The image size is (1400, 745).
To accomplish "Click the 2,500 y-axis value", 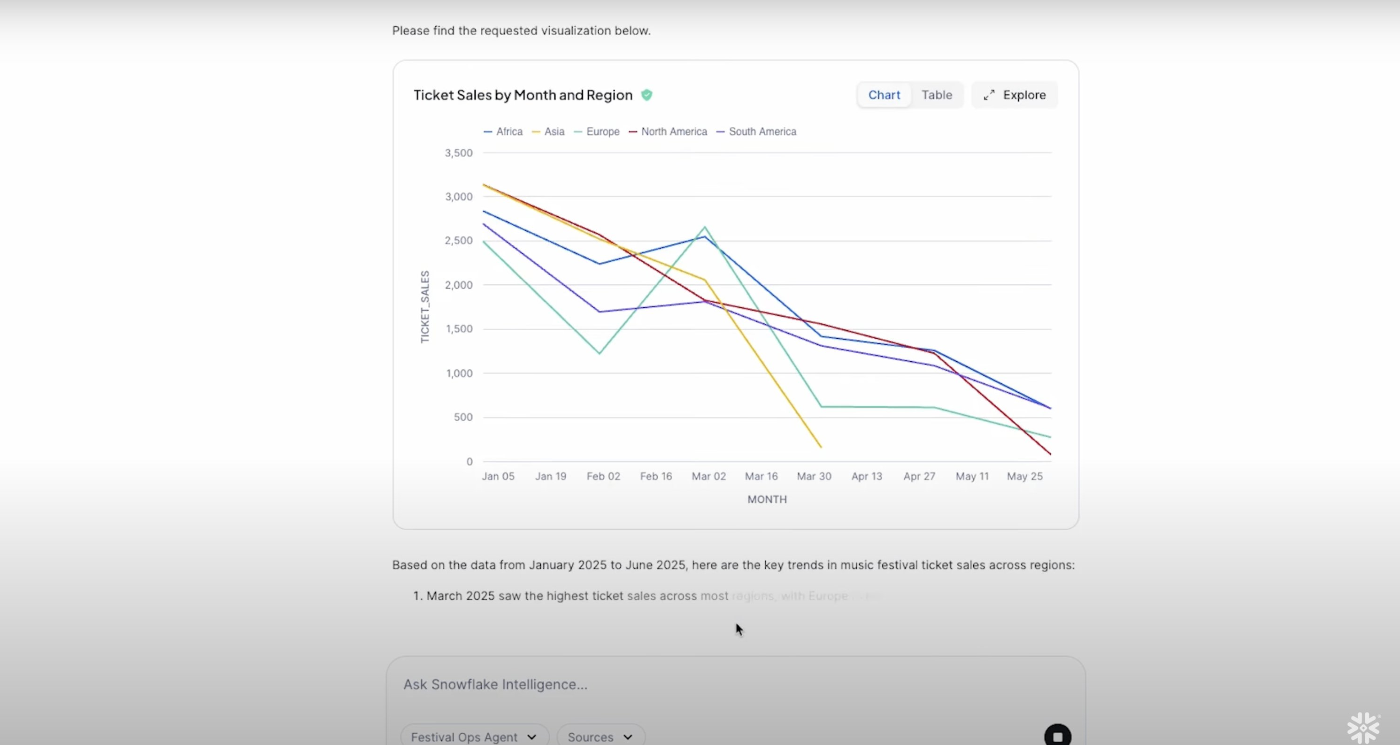I will pyautogui.click(x=458, y=241).
